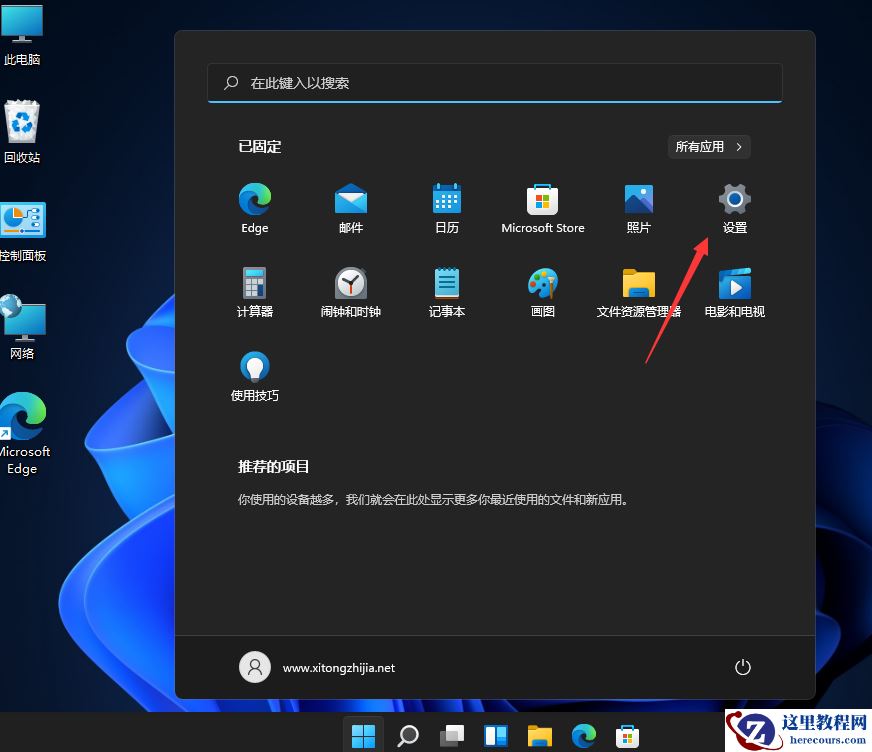This screenshot has height=752, width=872.
Task: Open 文件资源管理器 (File Explorer) from pinned apps
Action: click(638, 291)
